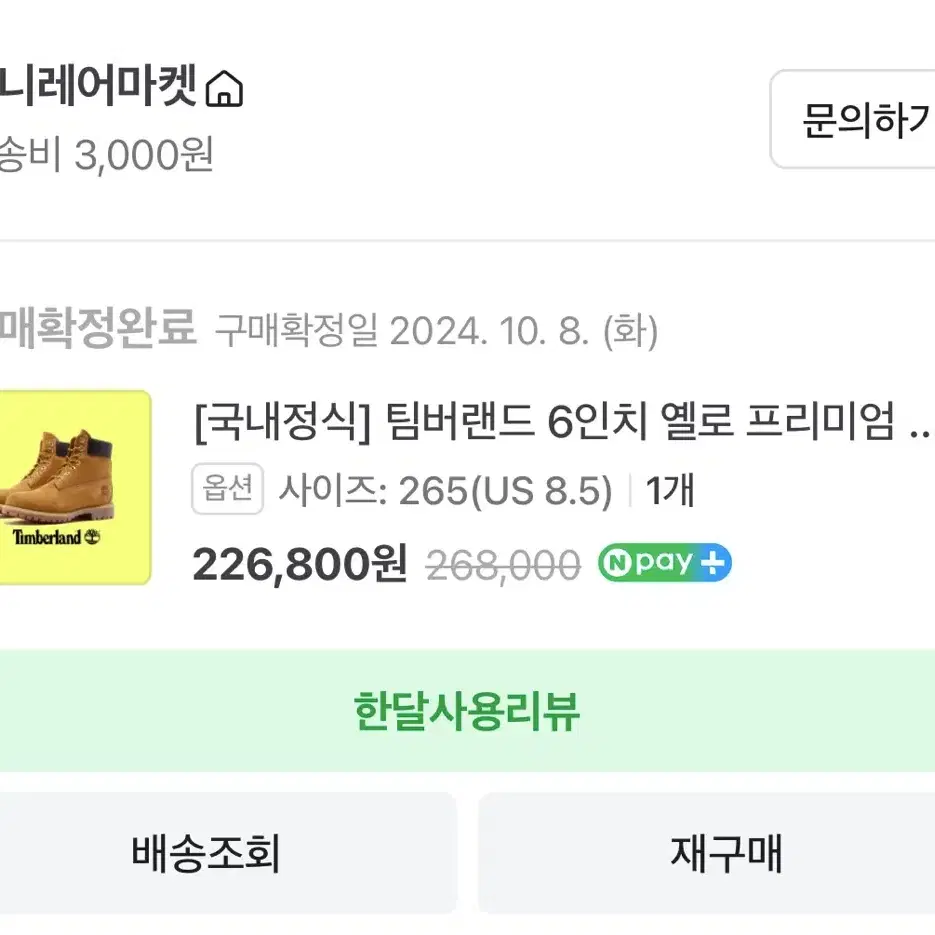This screenshot has height=935, width=935.
Task: Click the 문의하기 inquiry button
Action: tap(853, 119)
